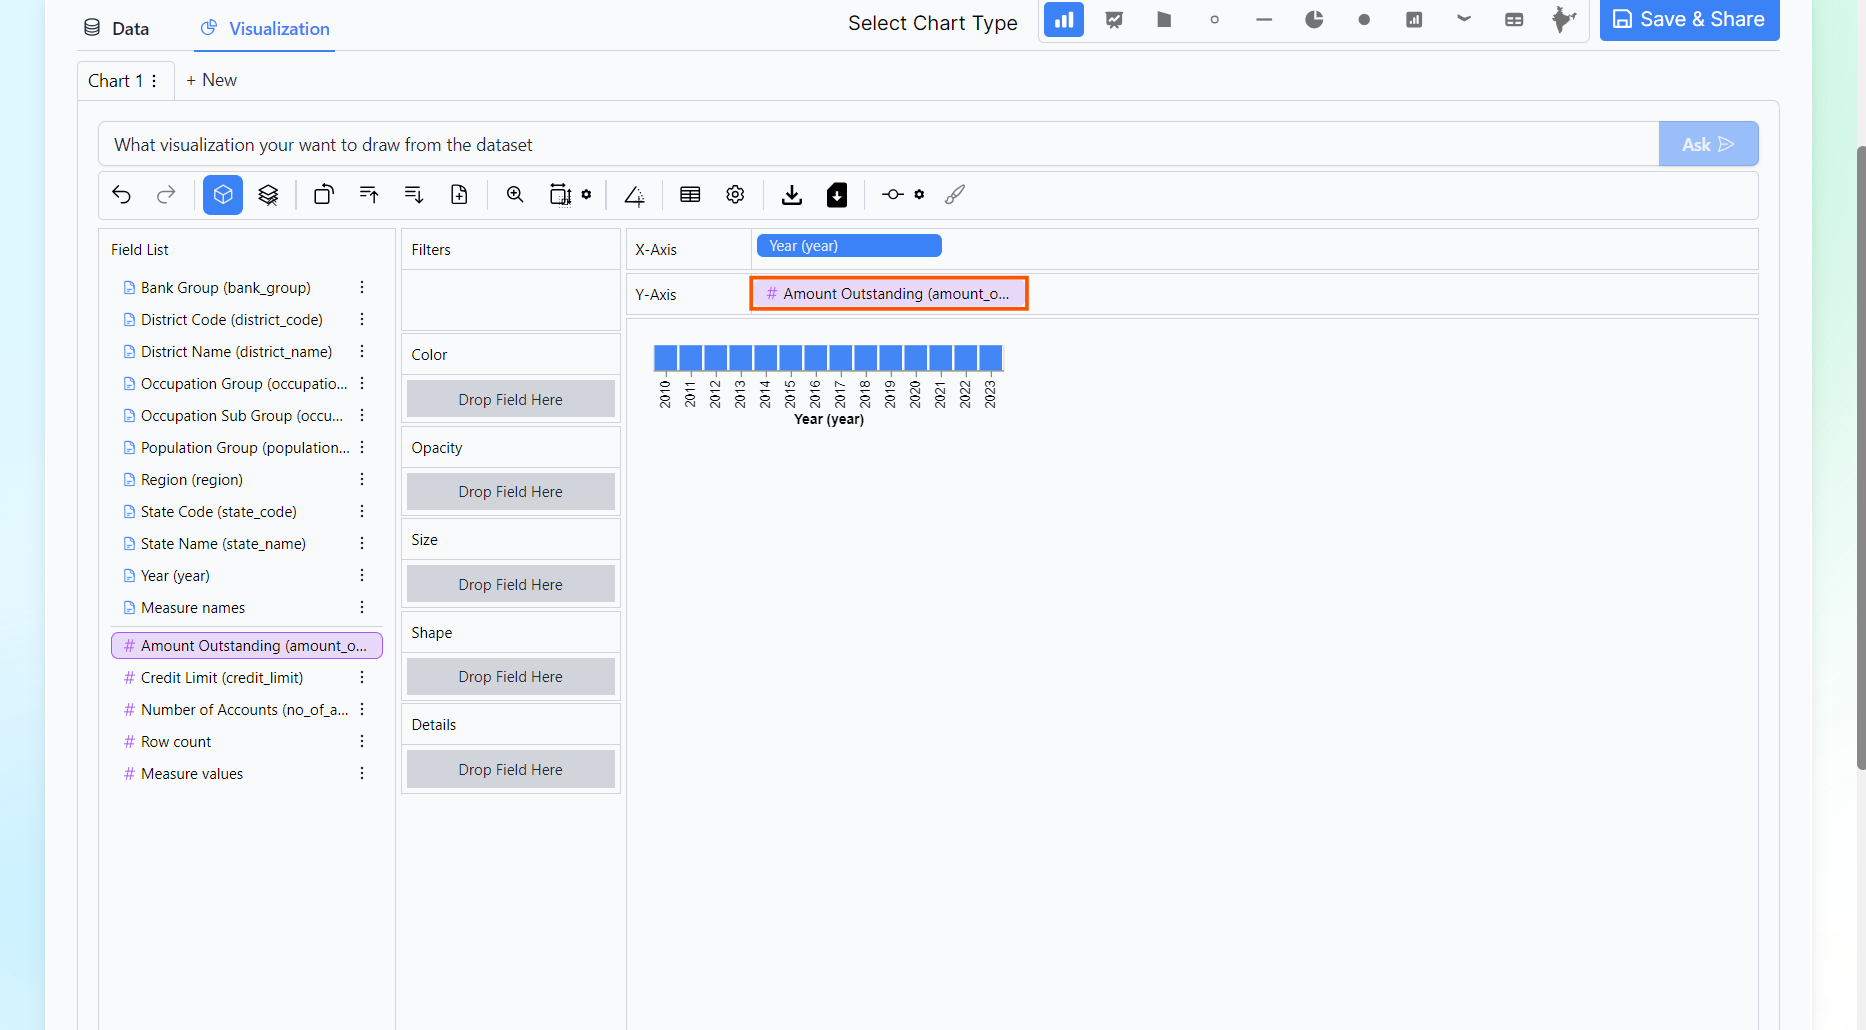The image size is (1866, 1030).
Task: Add a new chart tab
Action: [211, 80]
